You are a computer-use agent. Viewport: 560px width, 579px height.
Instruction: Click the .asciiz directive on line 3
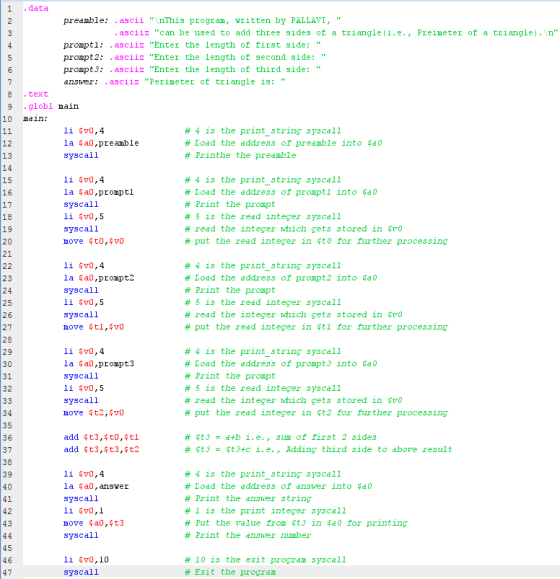pyautogui.click(x=131, y=33)
